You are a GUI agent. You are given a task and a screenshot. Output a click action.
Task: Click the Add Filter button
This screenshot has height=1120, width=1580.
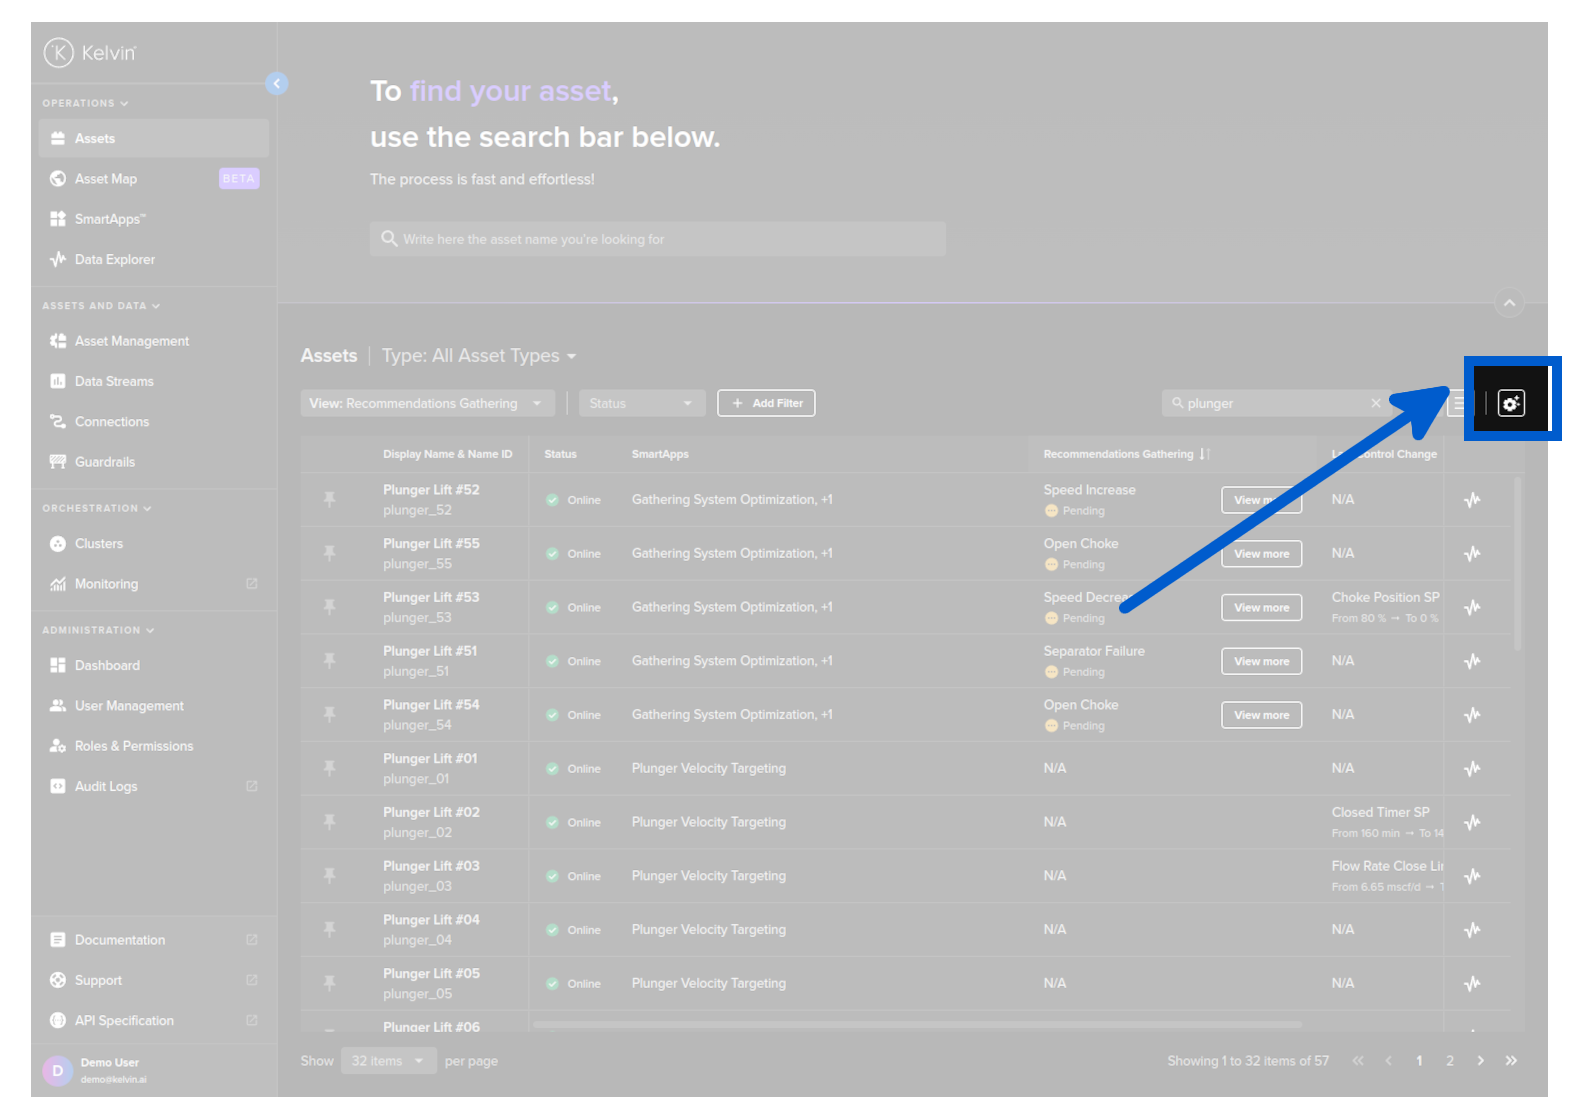[x=766, y=403]
